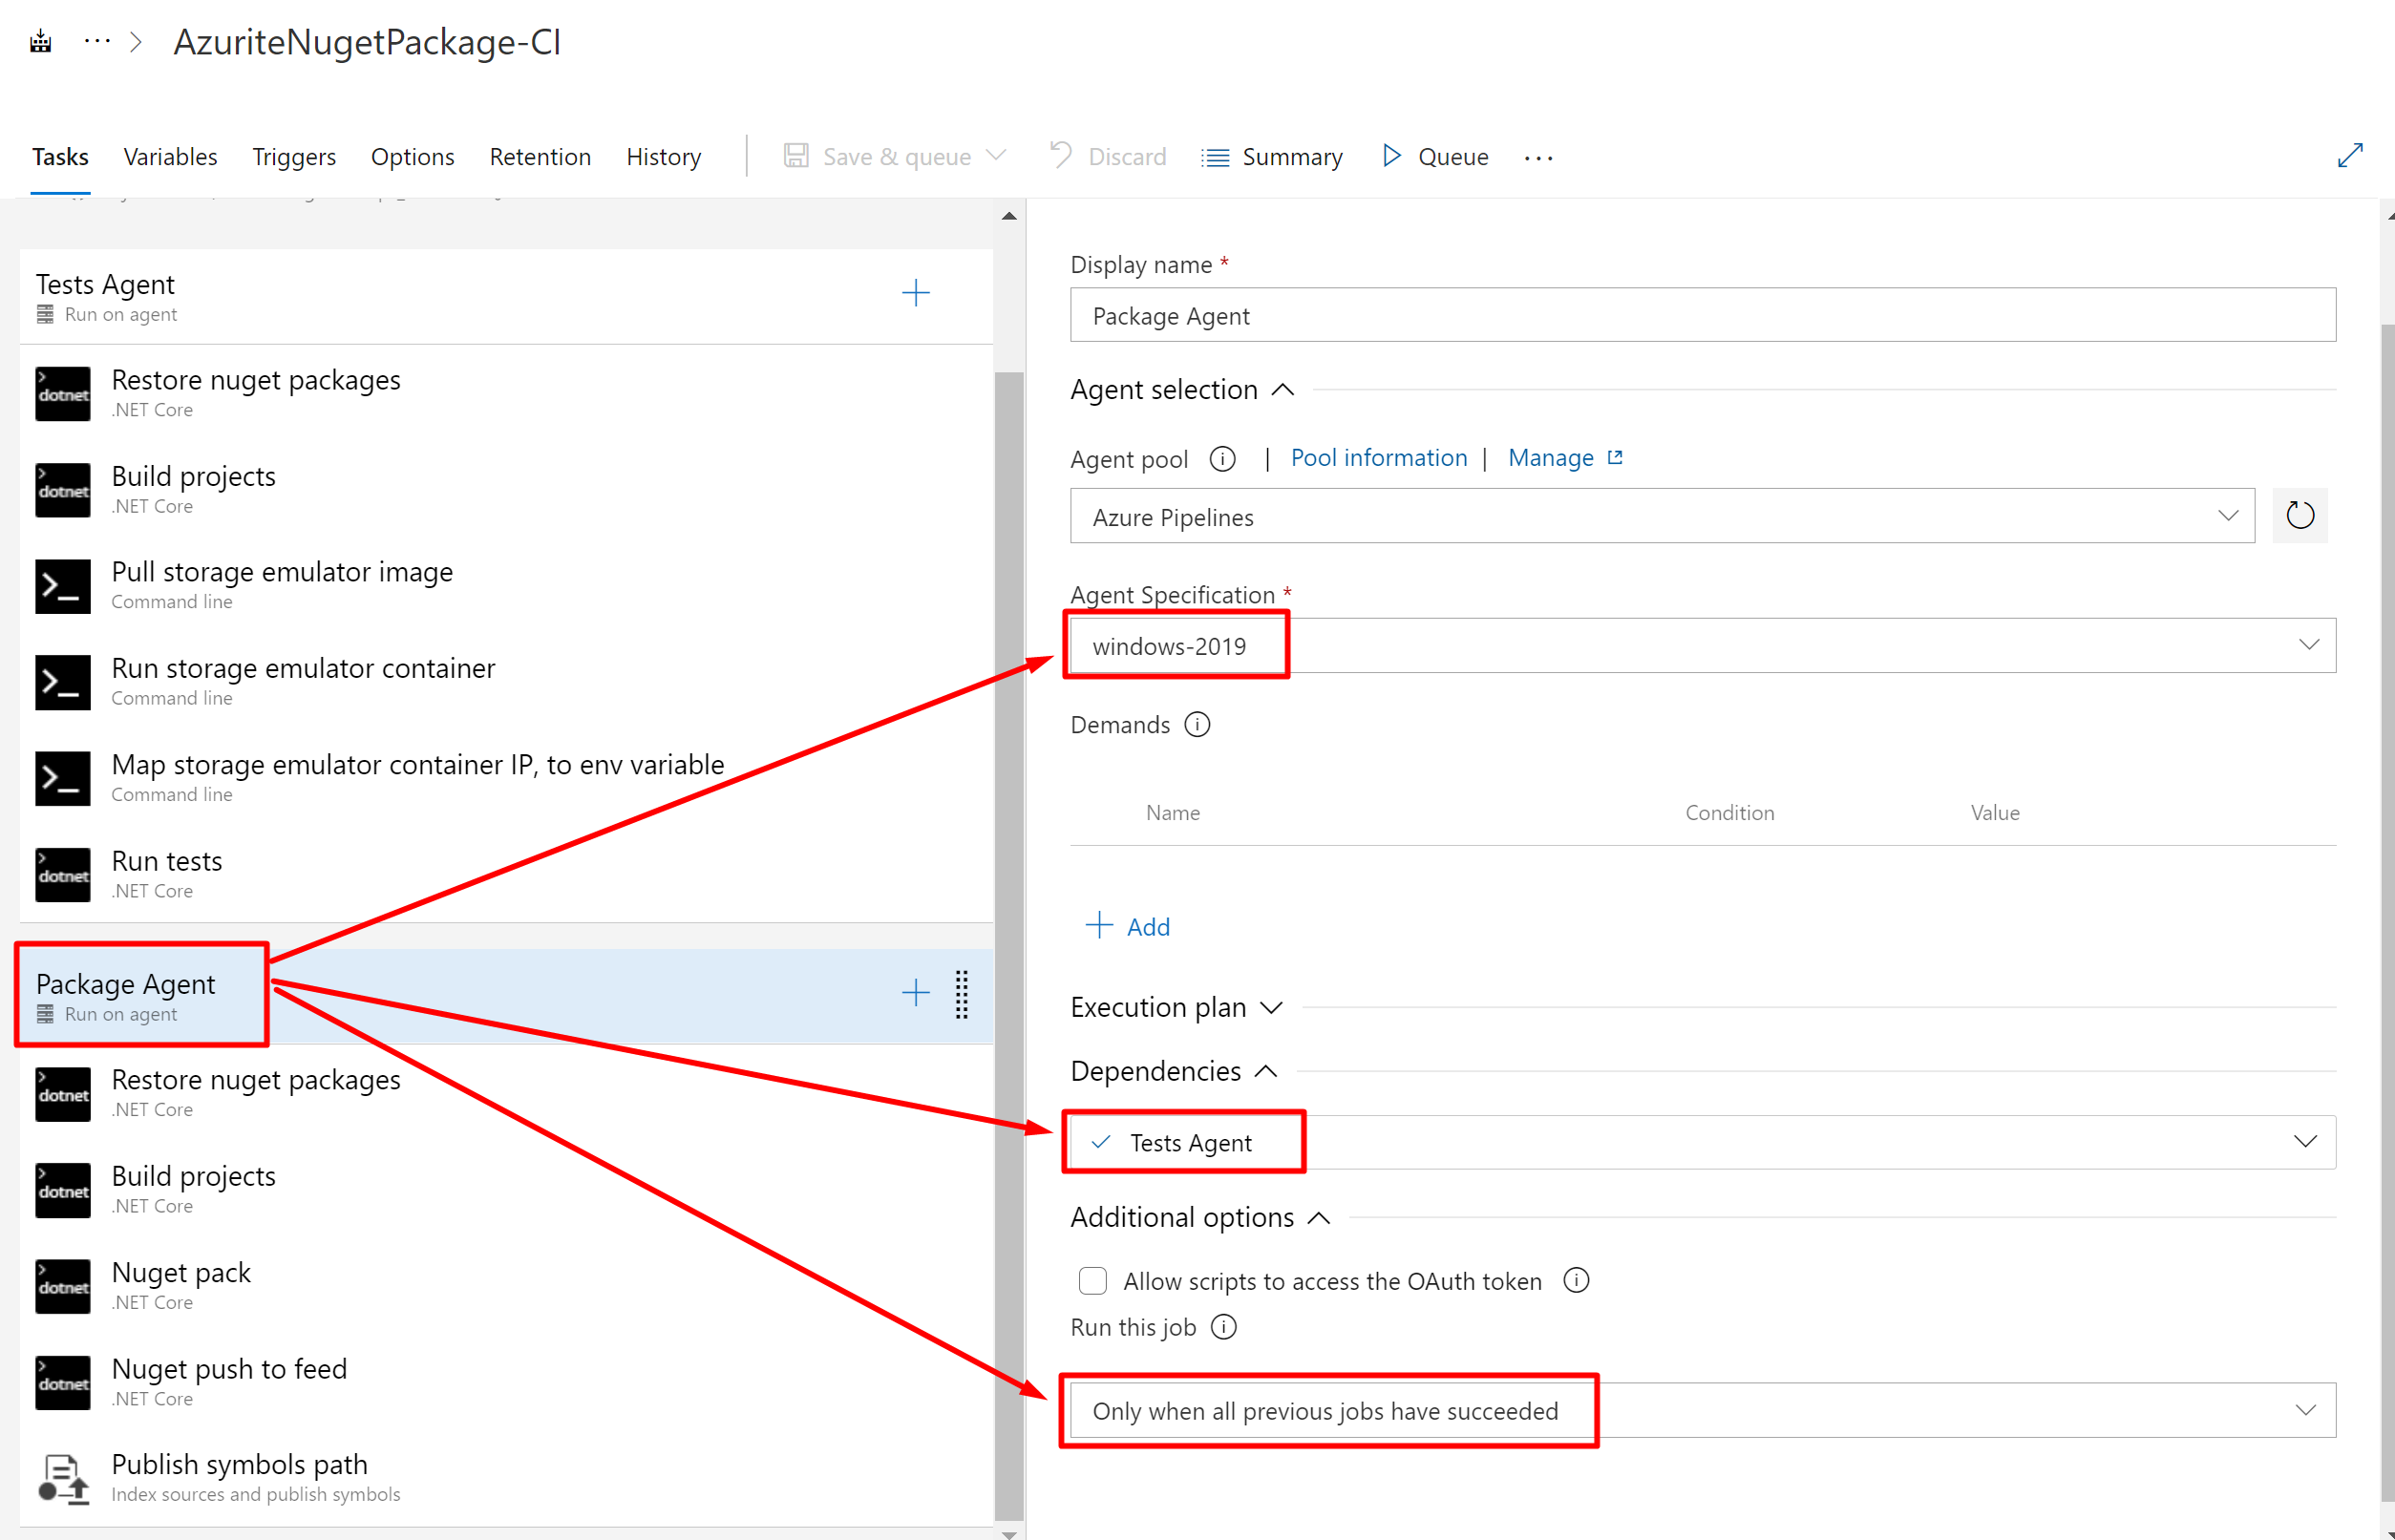This screenshot has height=1540, width=2395.
Task: Click the Discard undo icon
Action: pos(1060,156)
